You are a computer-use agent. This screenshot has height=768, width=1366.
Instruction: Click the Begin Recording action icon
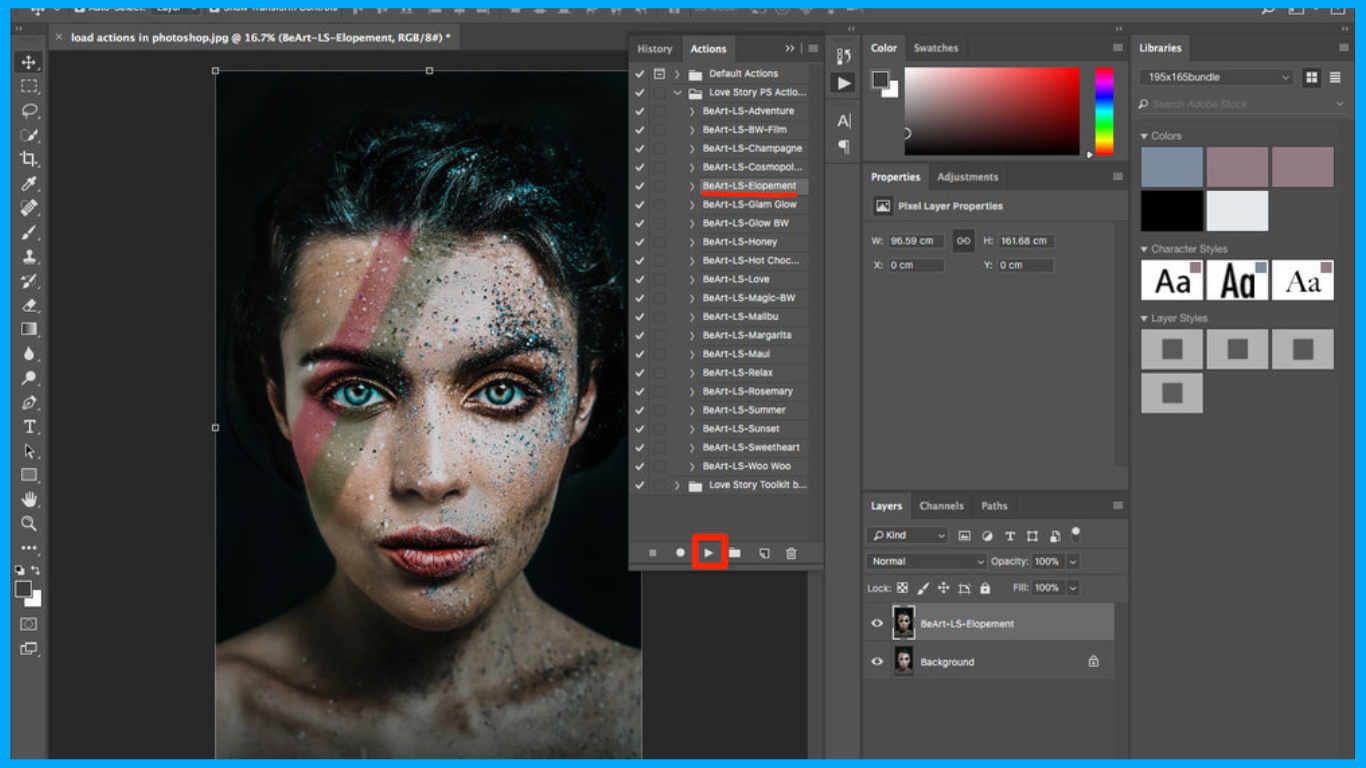point(680,553)
